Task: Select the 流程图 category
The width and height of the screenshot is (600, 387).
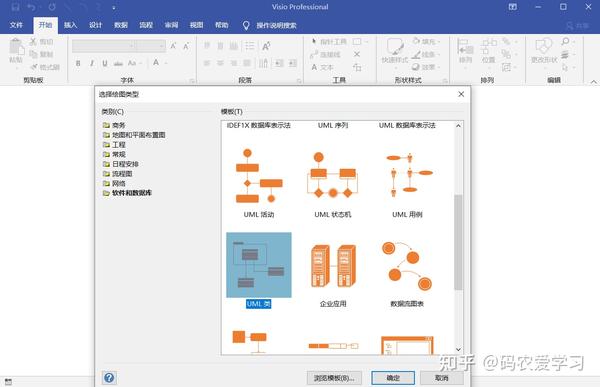Action: [118, 174]
